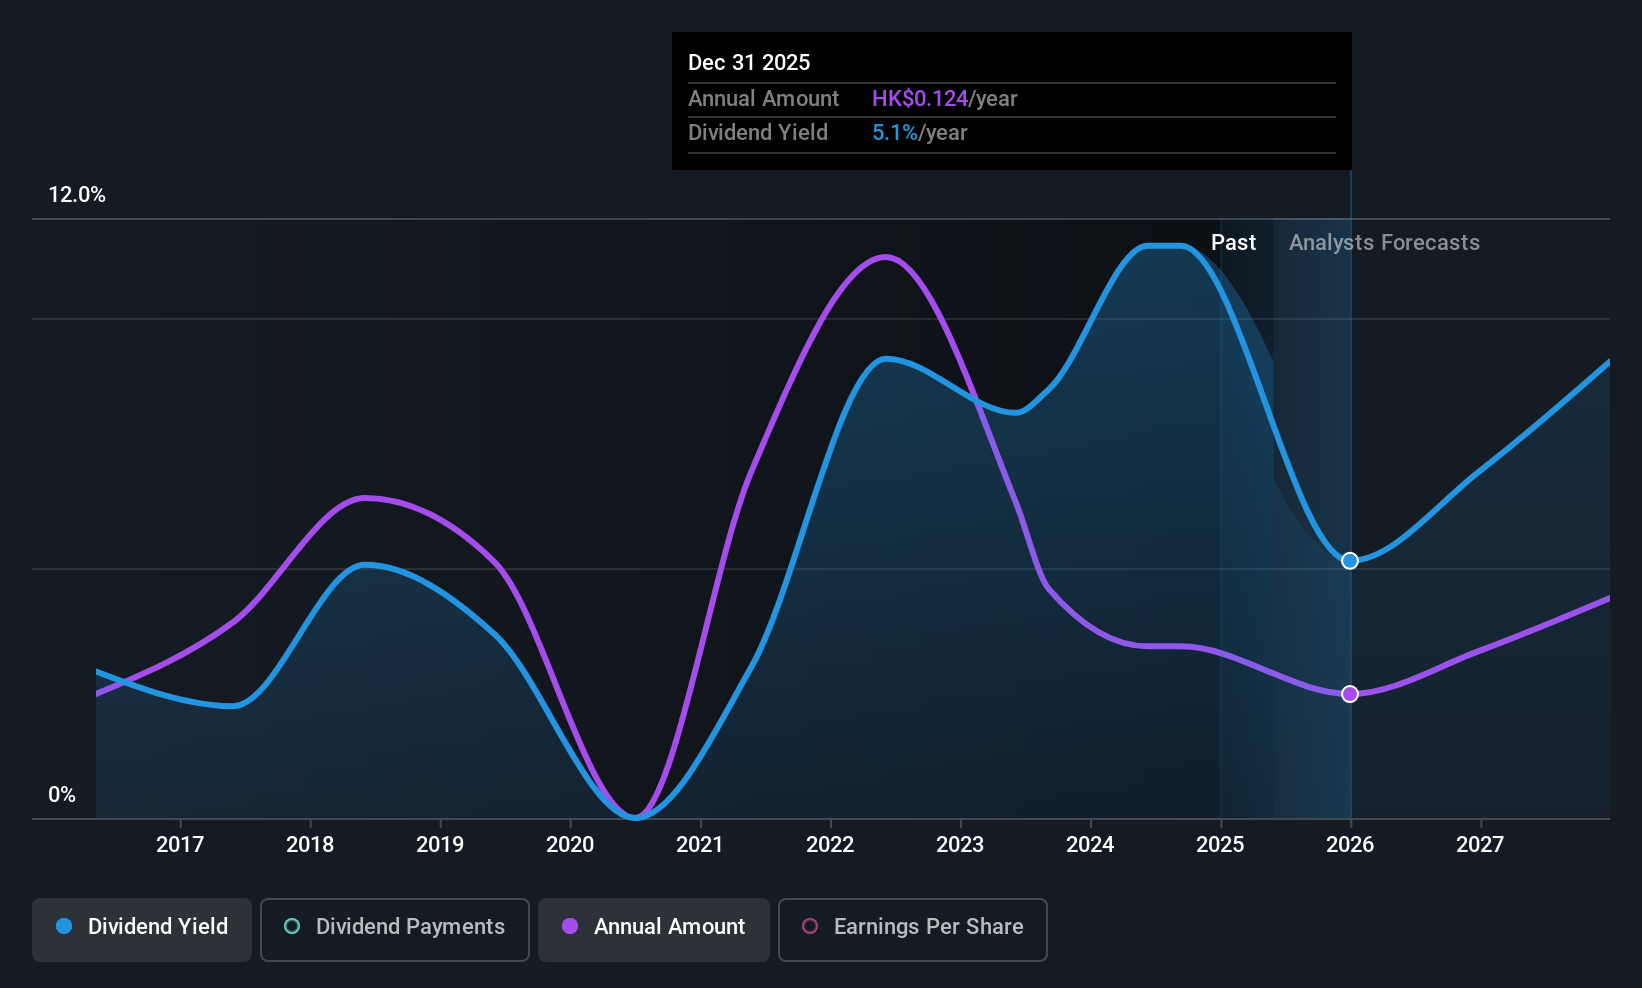
Task: Click the 2019 x-axis label
Action: [x=440, y=844]
